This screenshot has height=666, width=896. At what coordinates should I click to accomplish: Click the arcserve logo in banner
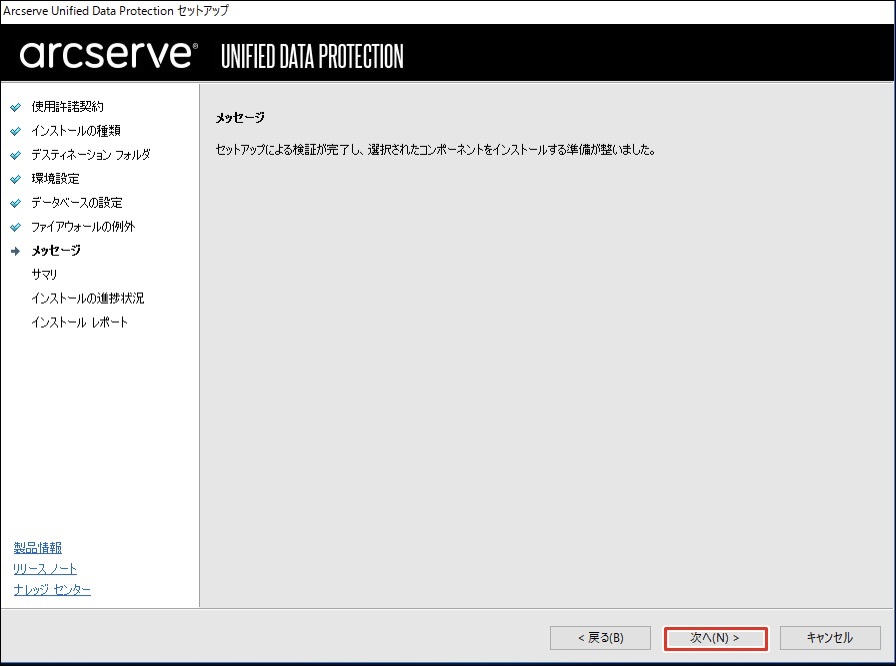coord(109,55)
